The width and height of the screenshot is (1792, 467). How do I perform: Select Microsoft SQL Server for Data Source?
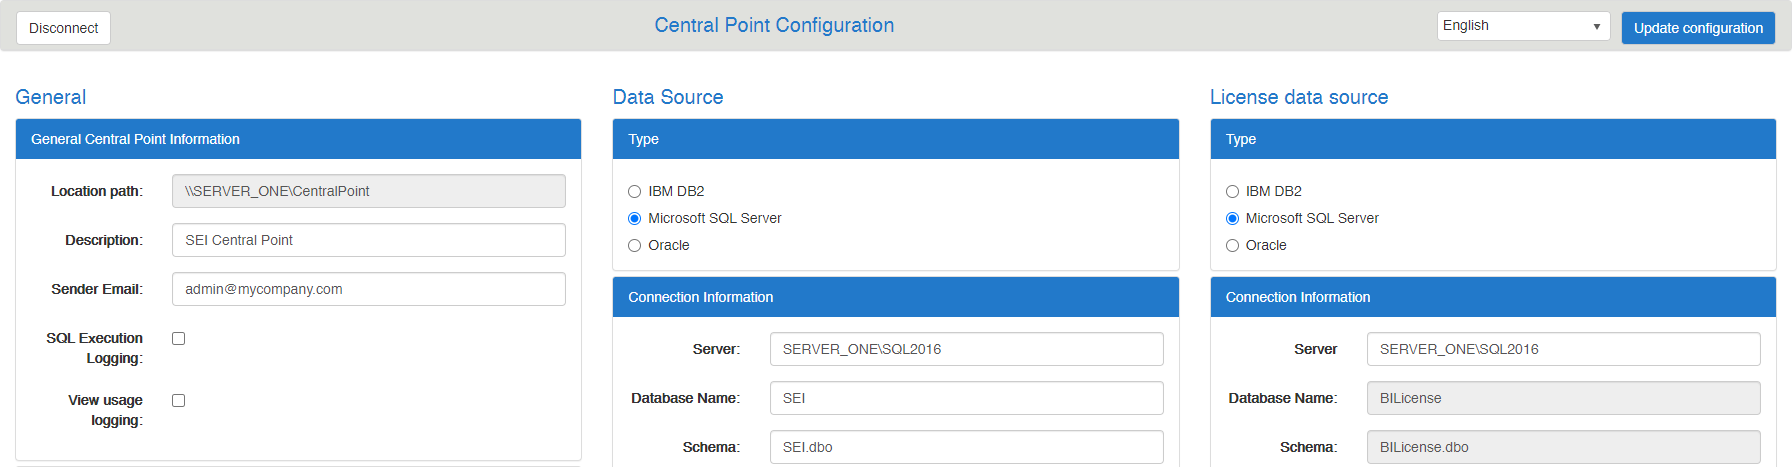point(634,219)
